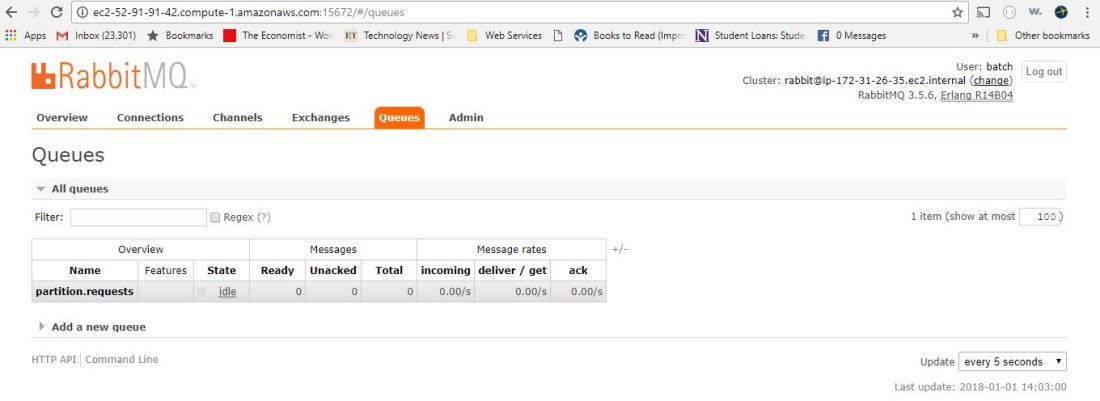Enable the Regex filter checkbox
1100x401 pixels.
(x=215, y=217)
